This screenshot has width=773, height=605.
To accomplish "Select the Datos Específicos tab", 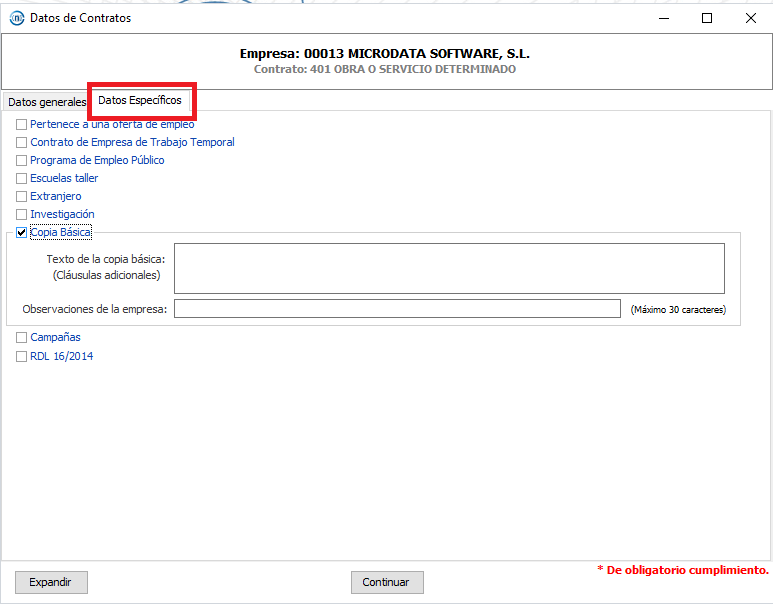I will point(140,101).
